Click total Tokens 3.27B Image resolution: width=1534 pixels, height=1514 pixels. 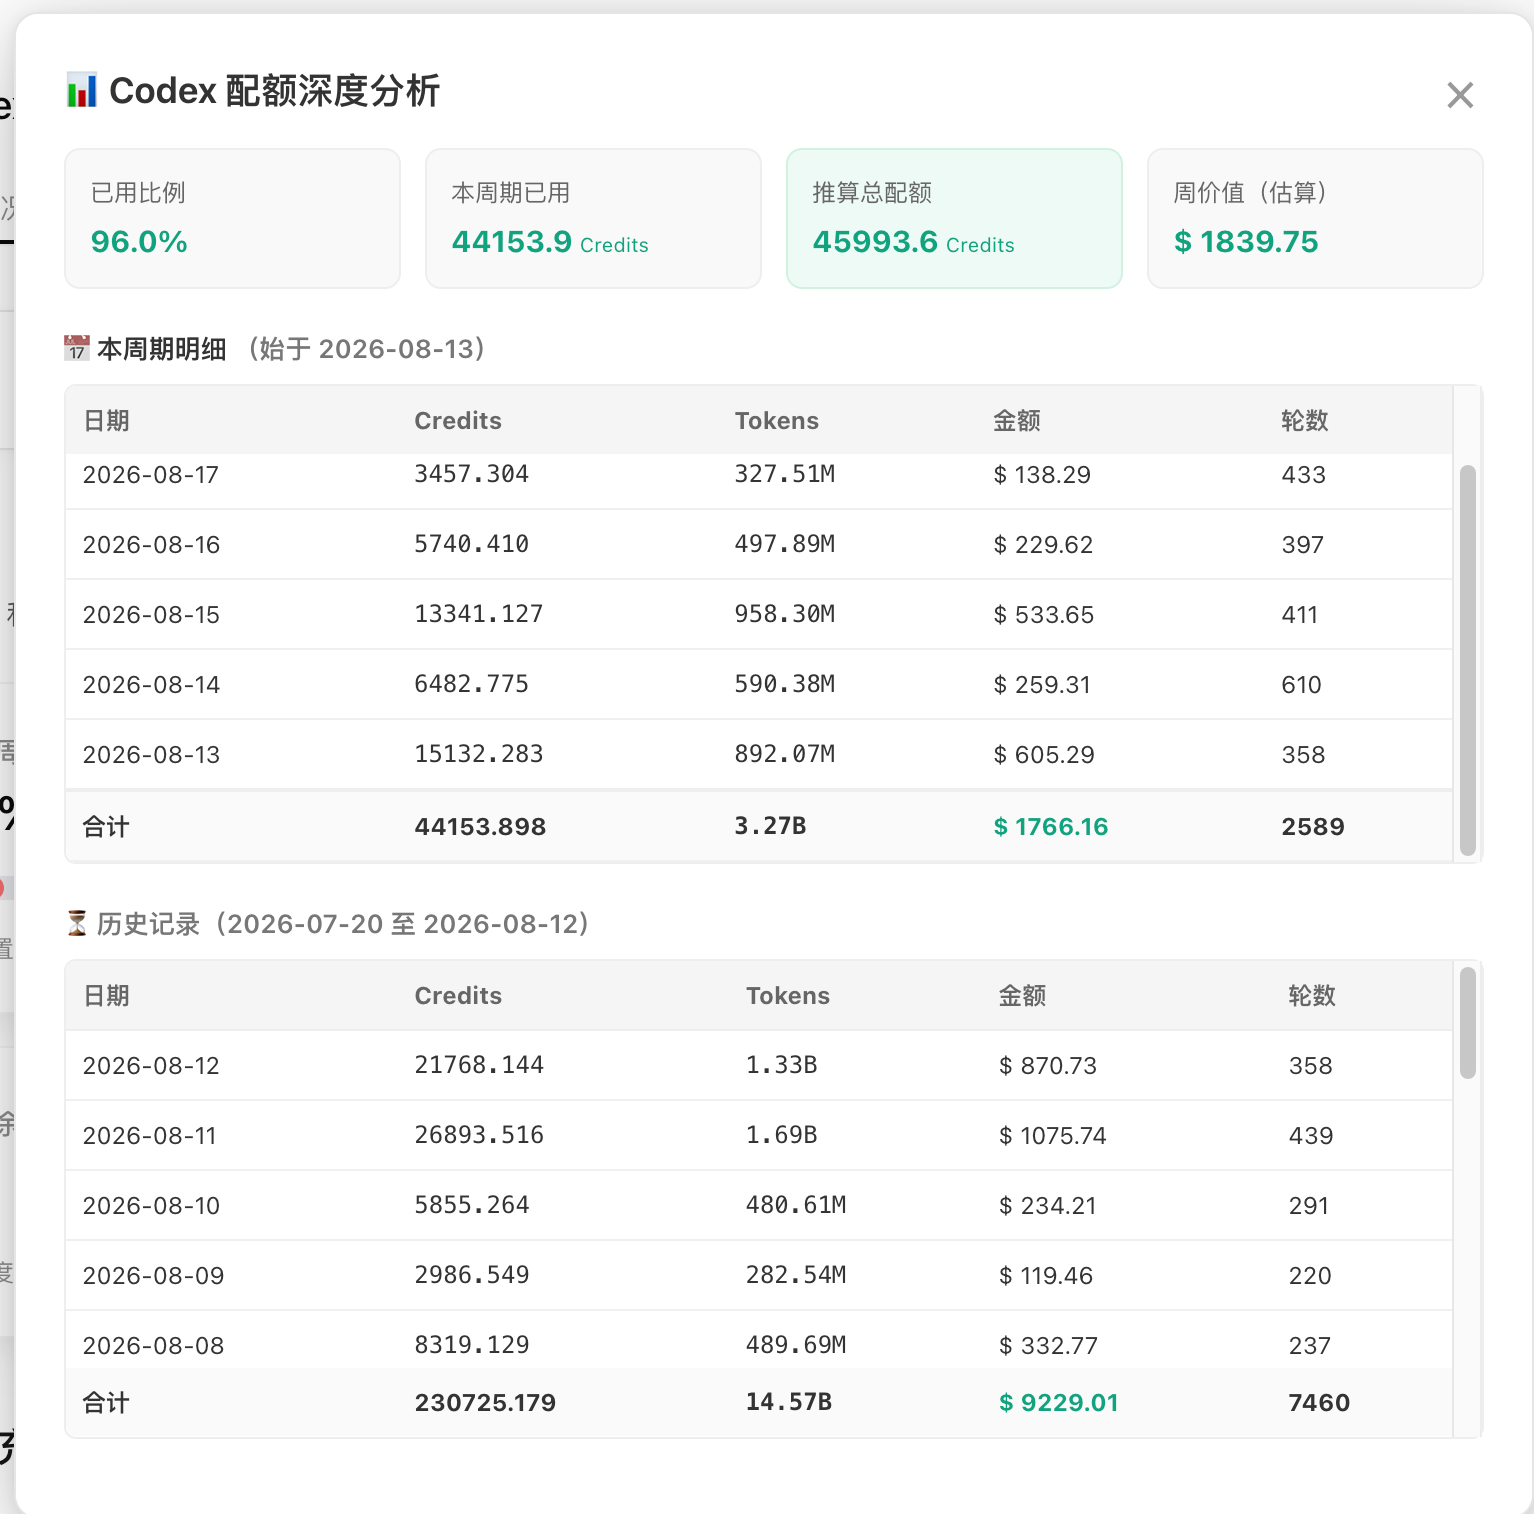(770, 826)
